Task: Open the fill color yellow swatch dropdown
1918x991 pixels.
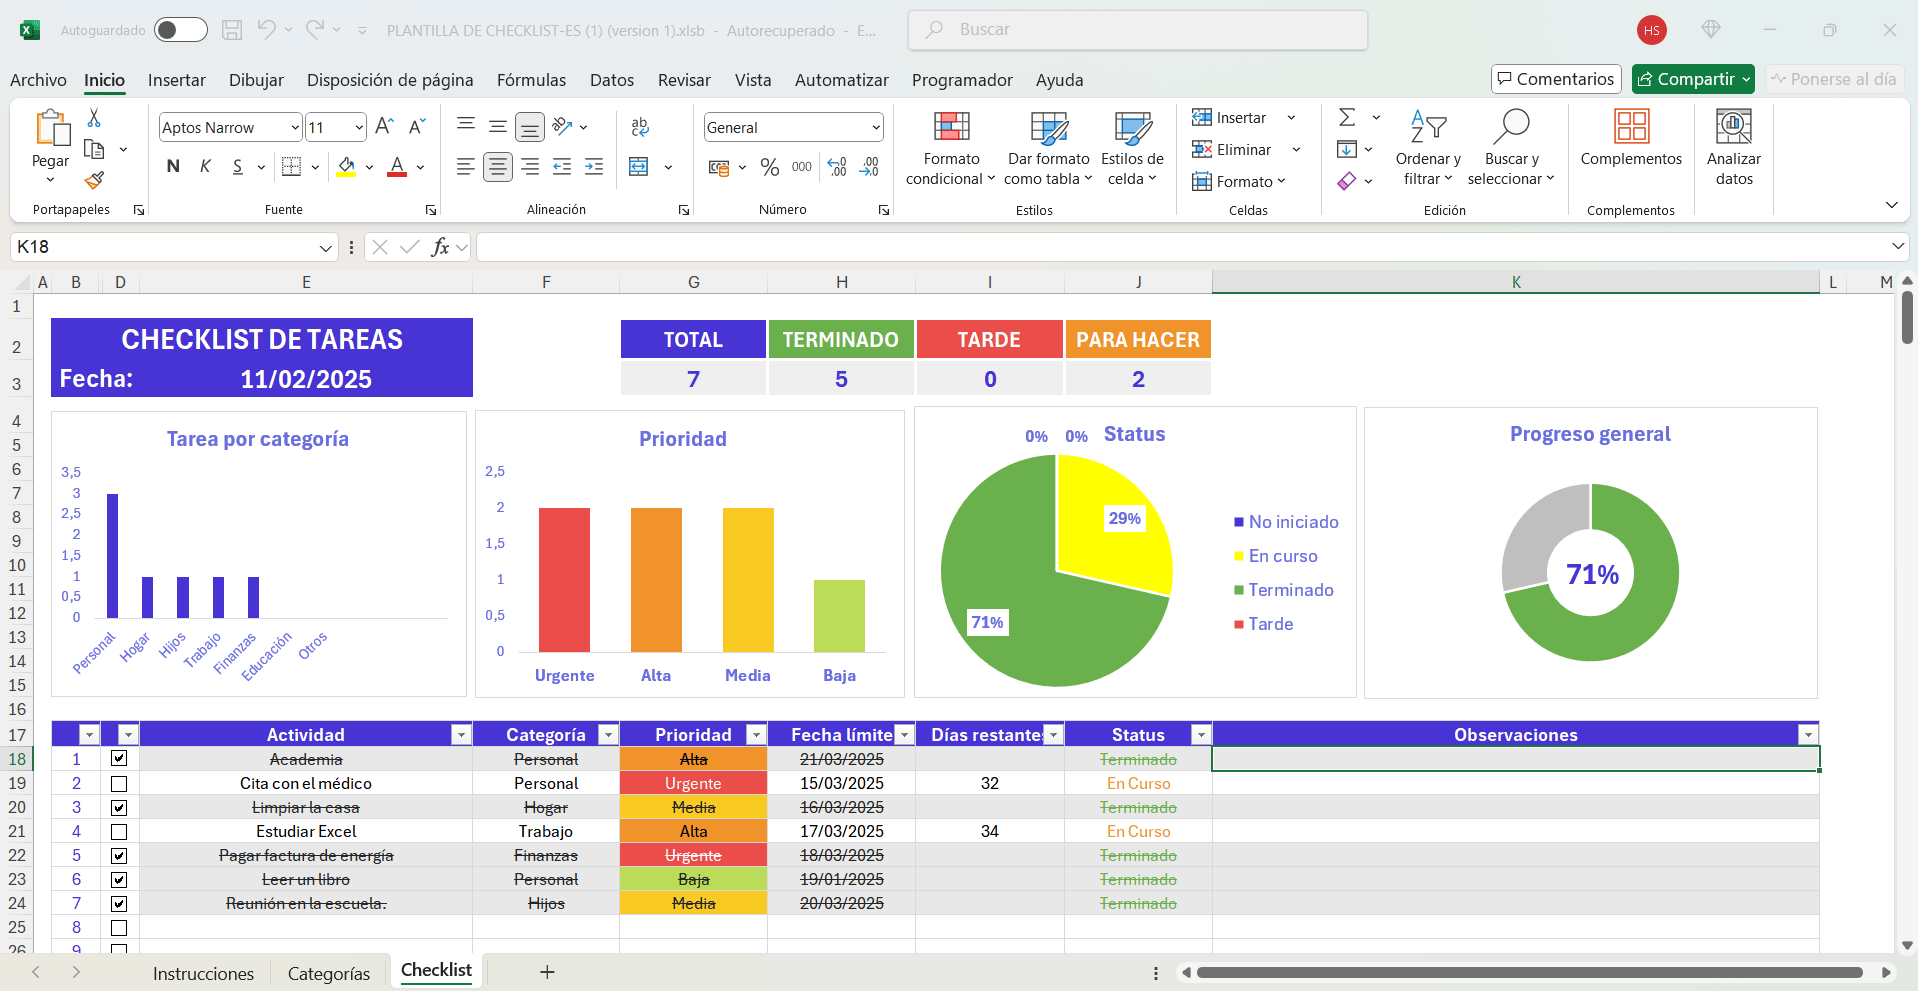Action: point(369,167)
